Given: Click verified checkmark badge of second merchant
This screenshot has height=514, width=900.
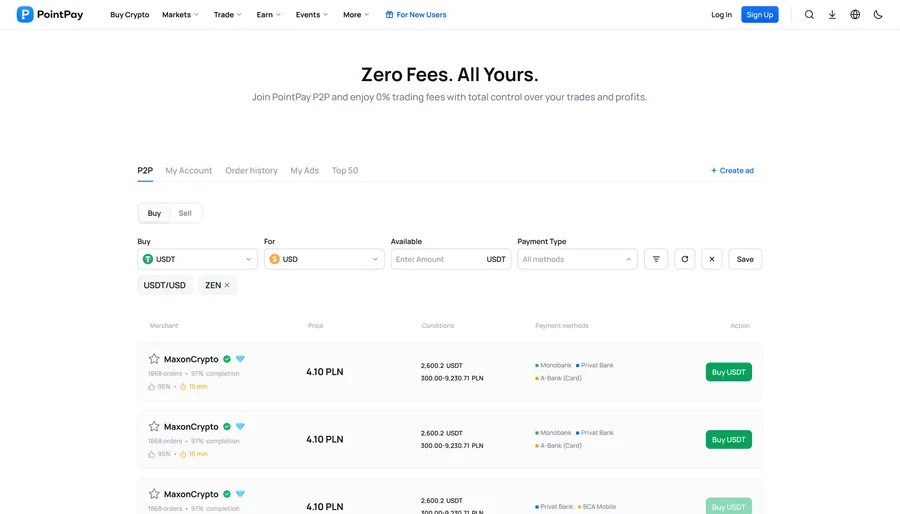Looking at the screenshot, I should [227, 427].
